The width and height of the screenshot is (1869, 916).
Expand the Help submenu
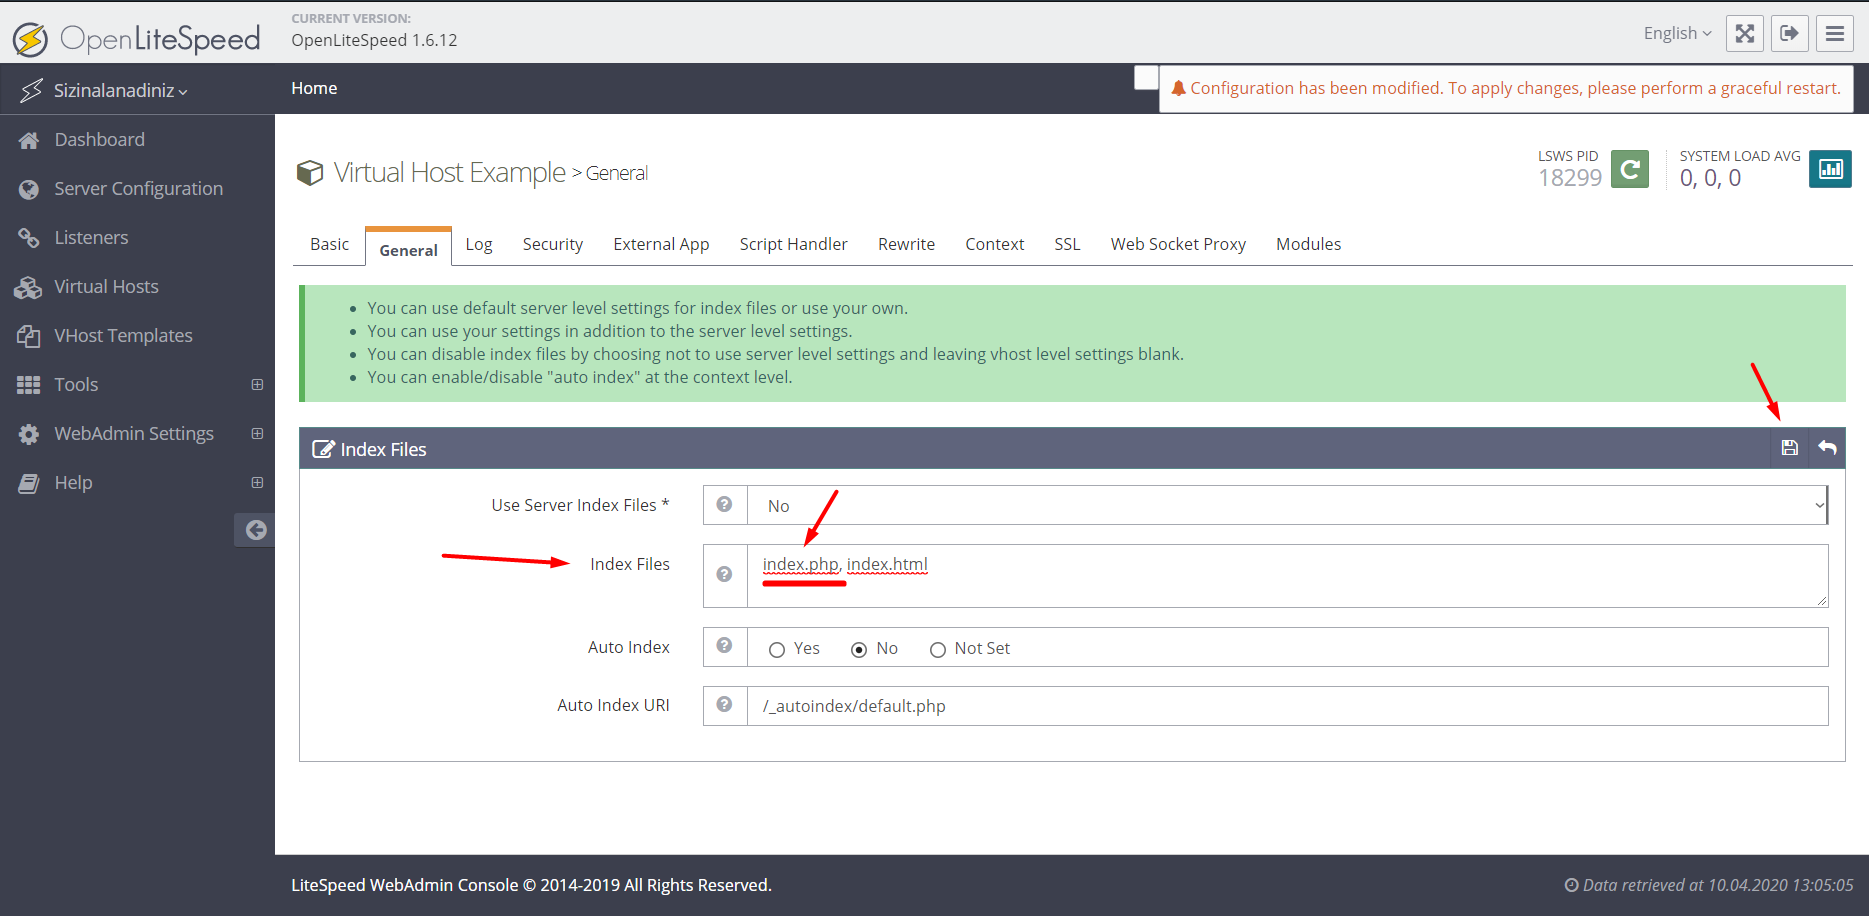click(257, 483)
